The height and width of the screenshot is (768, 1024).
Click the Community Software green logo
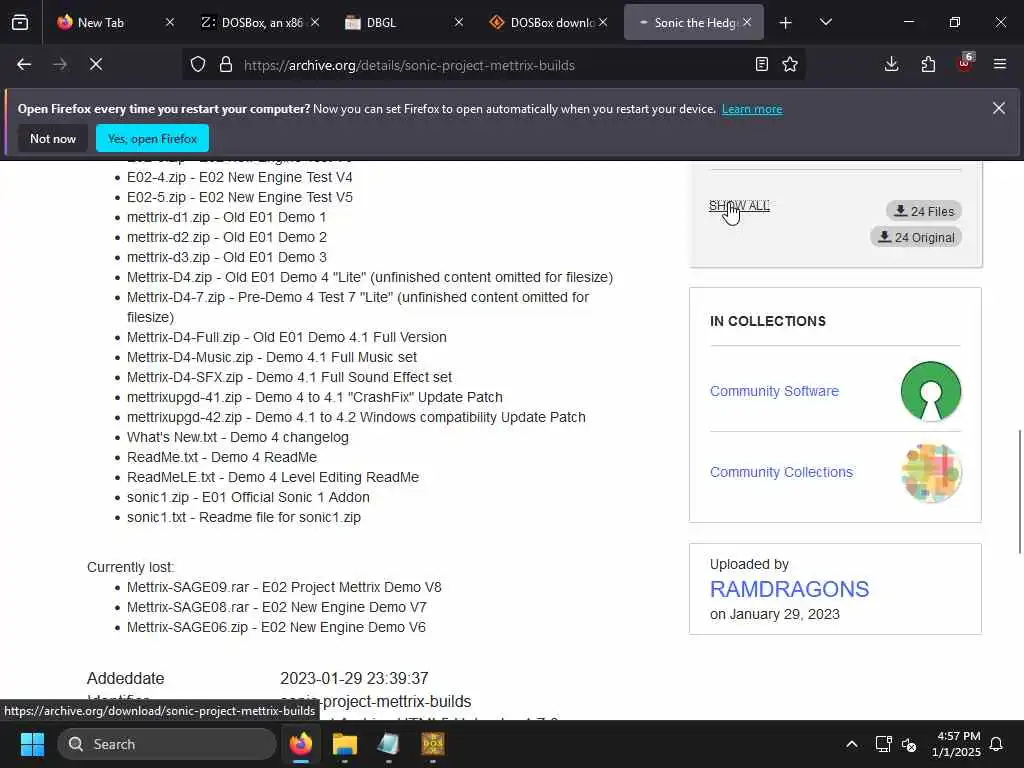click(x=931, y=391)
